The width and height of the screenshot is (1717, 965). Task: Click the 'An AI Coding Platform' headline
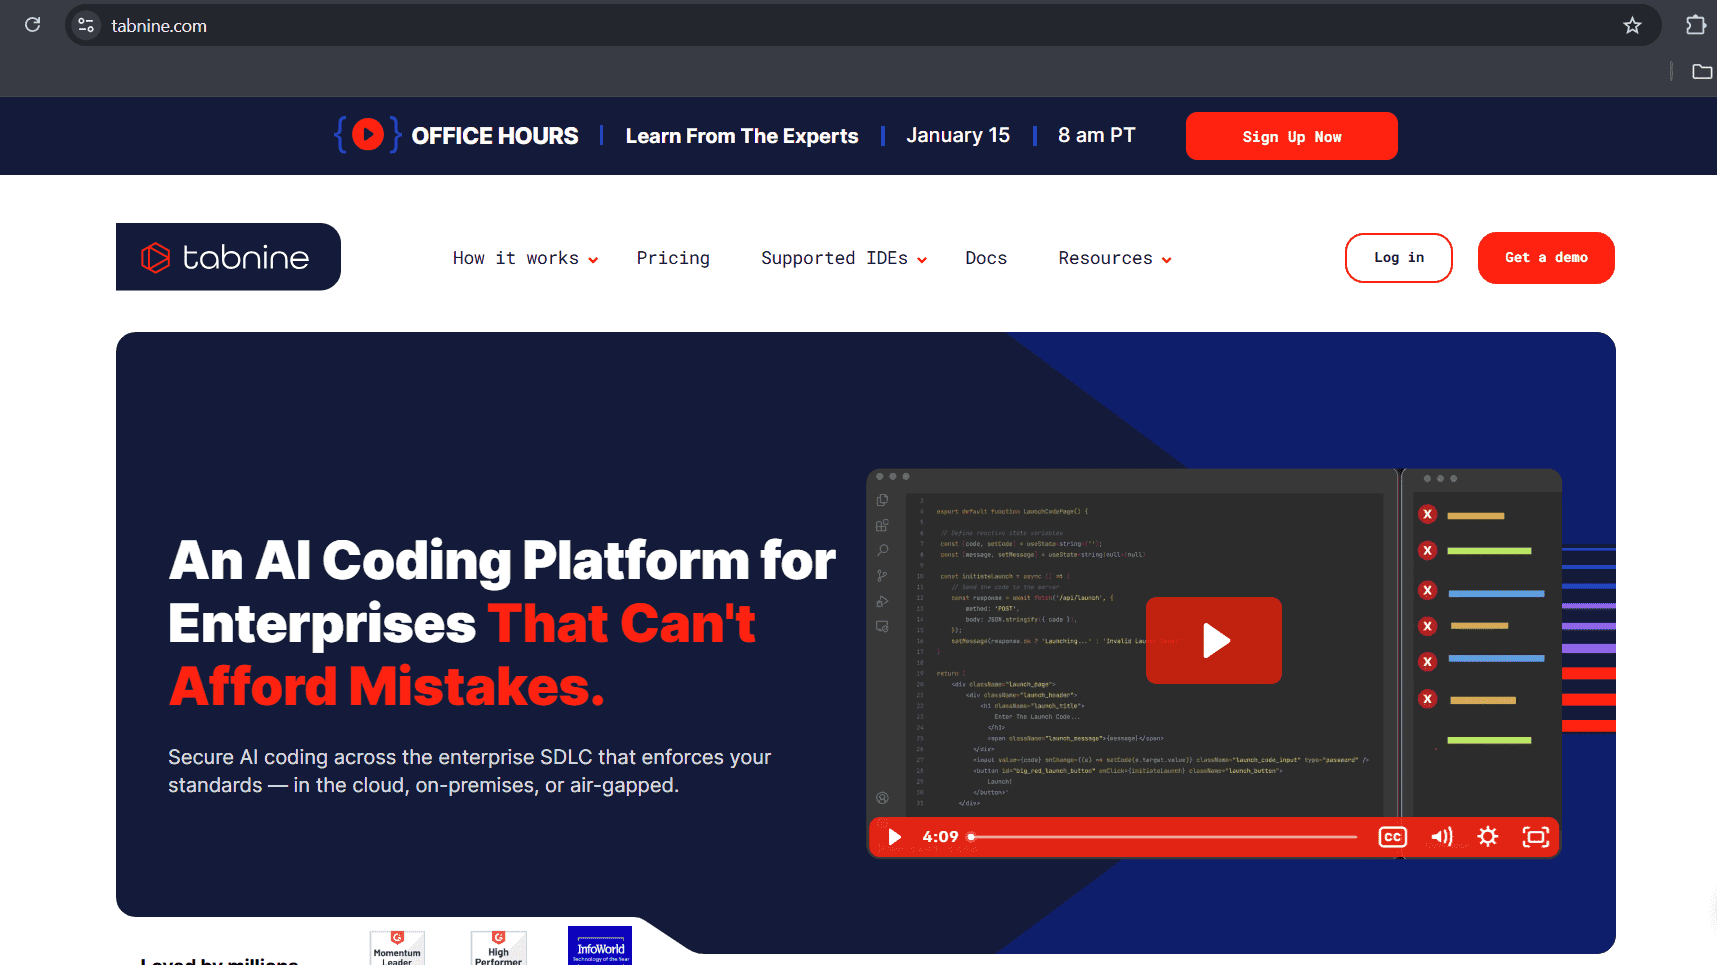(502, 623)
